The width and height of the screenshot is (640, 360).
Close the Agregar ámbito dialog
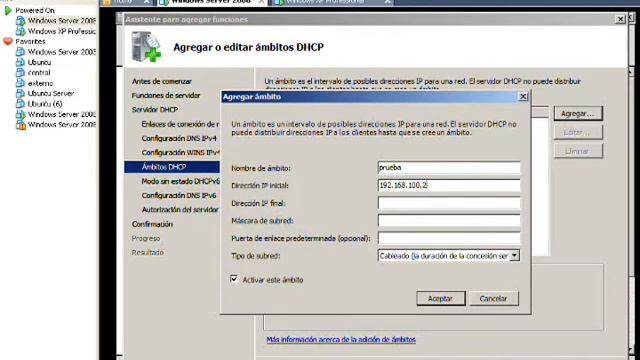tap(523, 97)
